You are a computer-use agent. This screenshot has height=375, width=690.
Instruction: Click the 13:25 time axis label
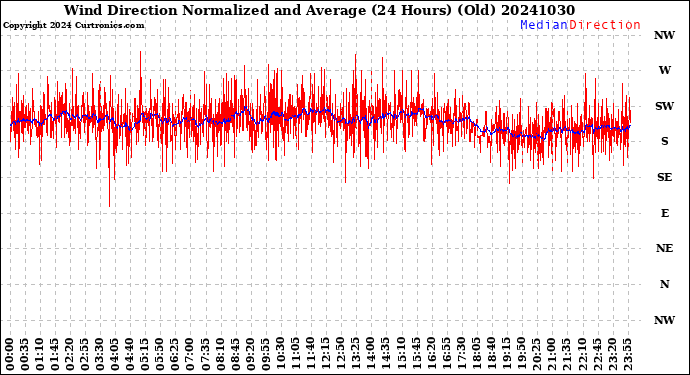355,355
